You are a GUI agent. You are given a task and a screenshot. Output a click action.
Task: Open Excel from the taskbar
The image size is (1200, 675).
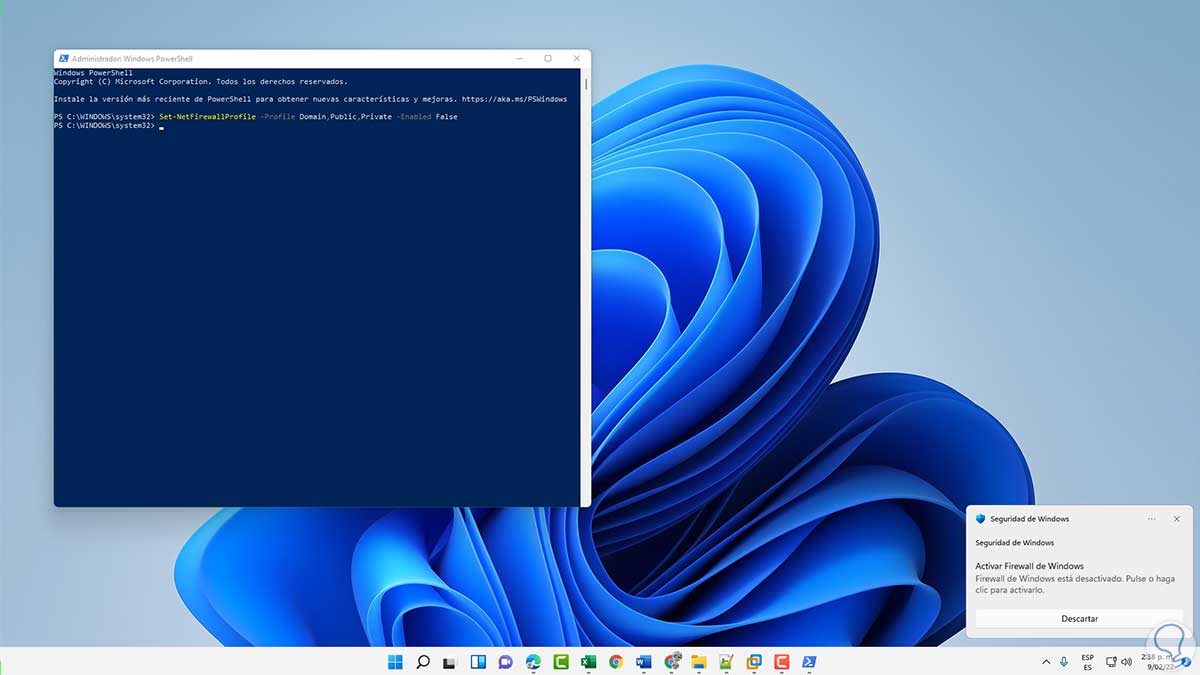[588, 662]
